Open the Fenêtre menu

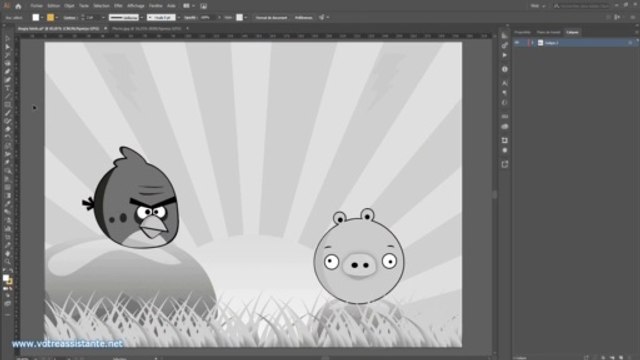click(156, 6)
